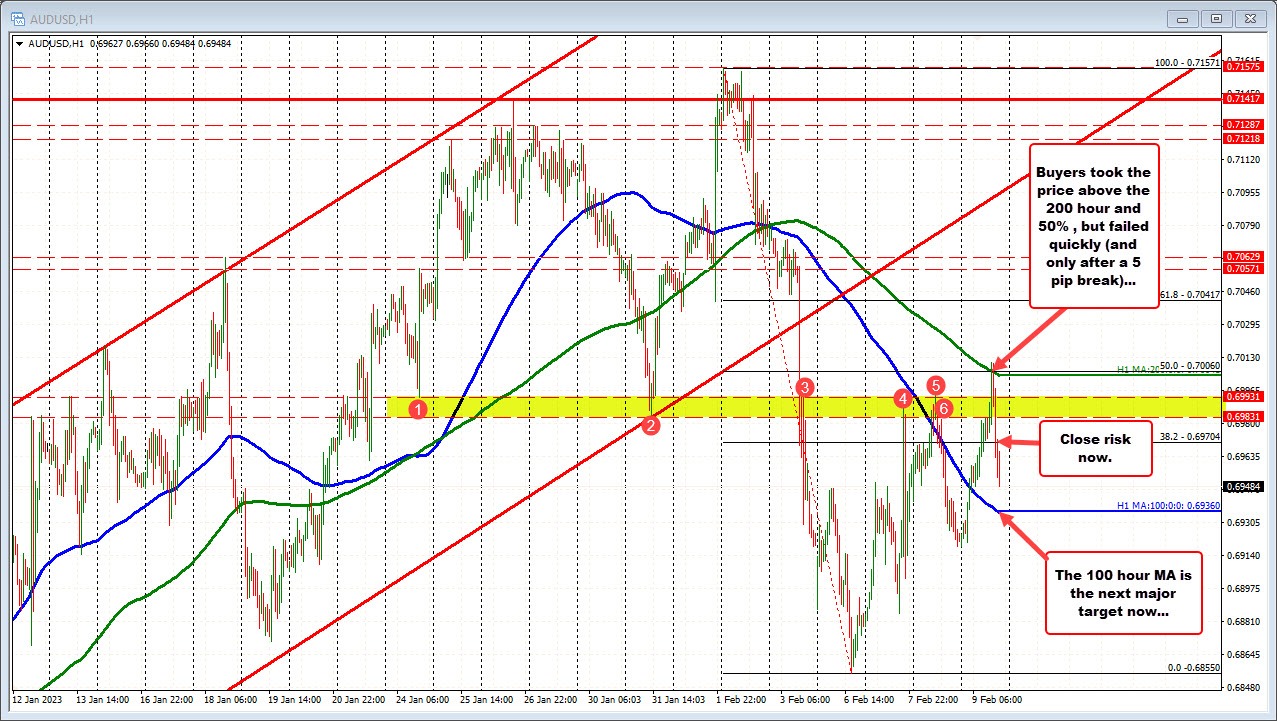The height and width of the screenshot is (721, 1277).
Task: Select the 0.69931 red price tag on the axis
Action: [x=1243, y=396]
